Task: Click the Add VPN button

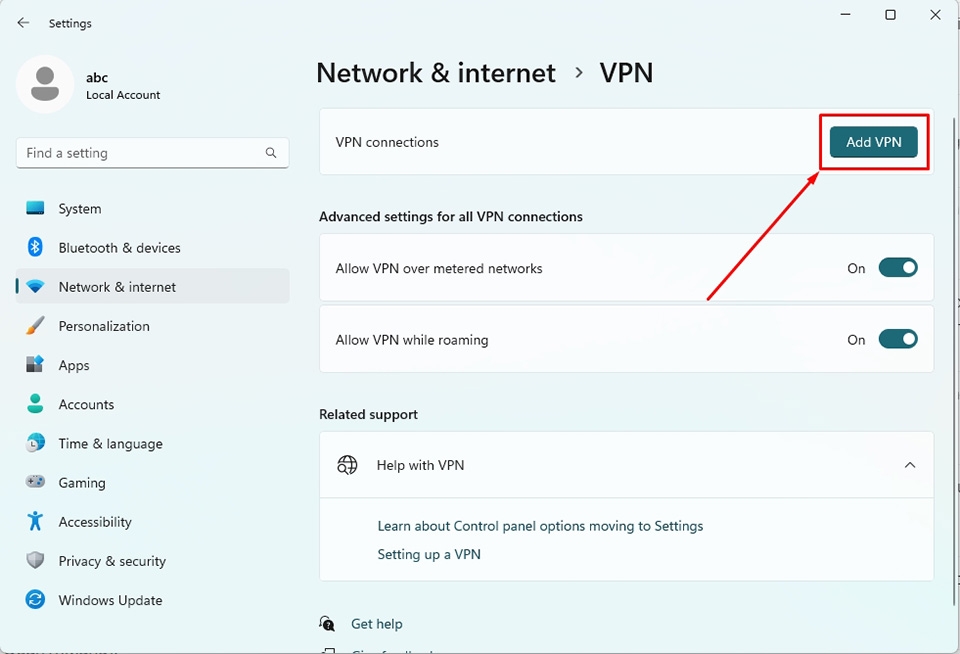Action: click(x=873, y=142)
